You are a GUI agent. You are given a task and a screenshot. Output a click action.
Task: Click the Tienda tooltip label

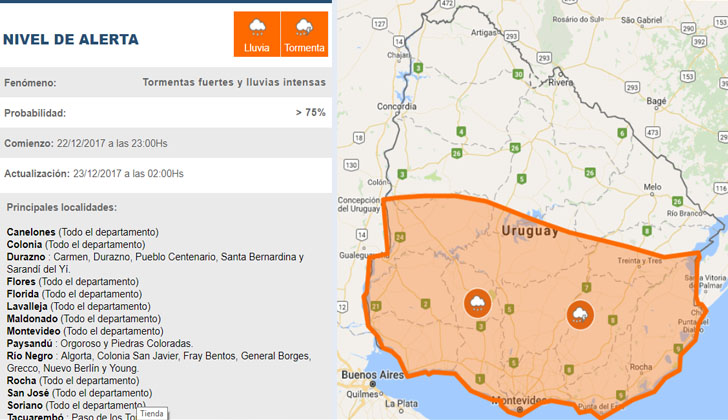tap(152, 414)
